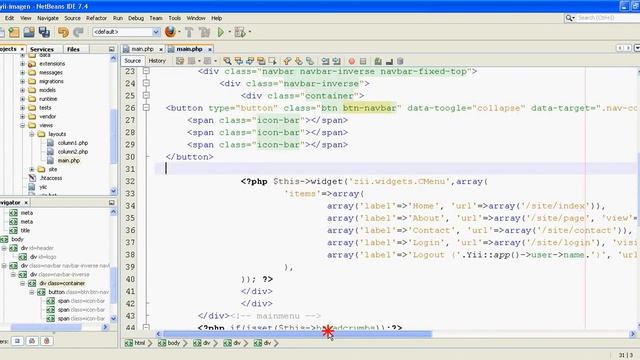Click the green Run Project arrow
Screen dimensions: 640x360
[221, 32]
